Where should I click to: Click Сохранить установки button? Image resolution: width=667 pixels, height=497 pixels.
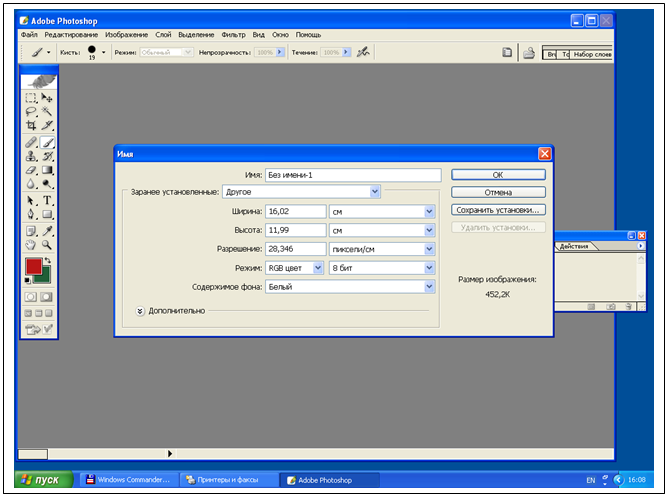[x=498, y=210]
